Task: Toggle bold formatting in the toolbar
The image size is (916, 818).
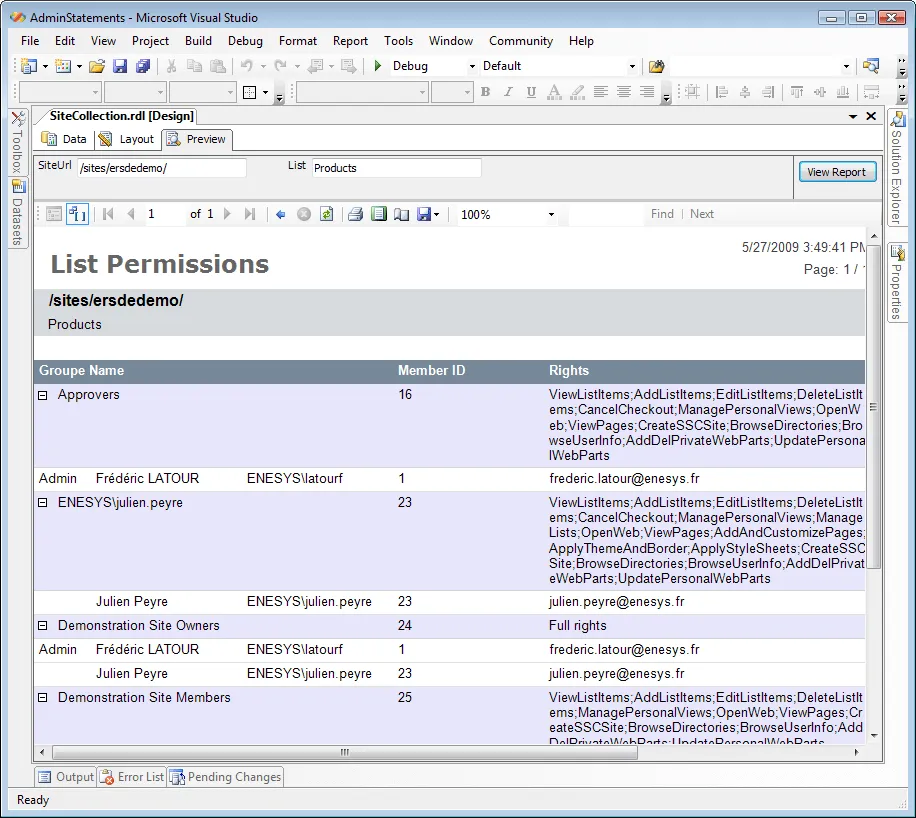Action: point(485,92)
